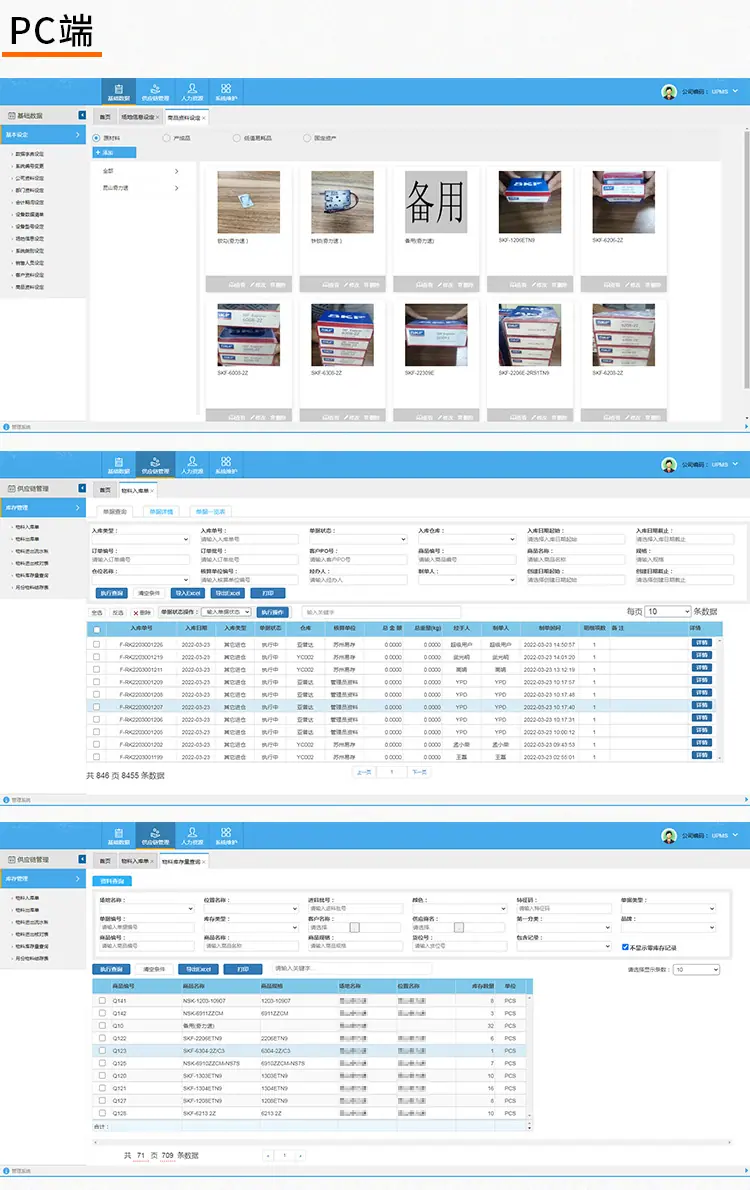Click the 添加 button
Image resolution: width=750 pixels, height=1190 pixels.
115,153
